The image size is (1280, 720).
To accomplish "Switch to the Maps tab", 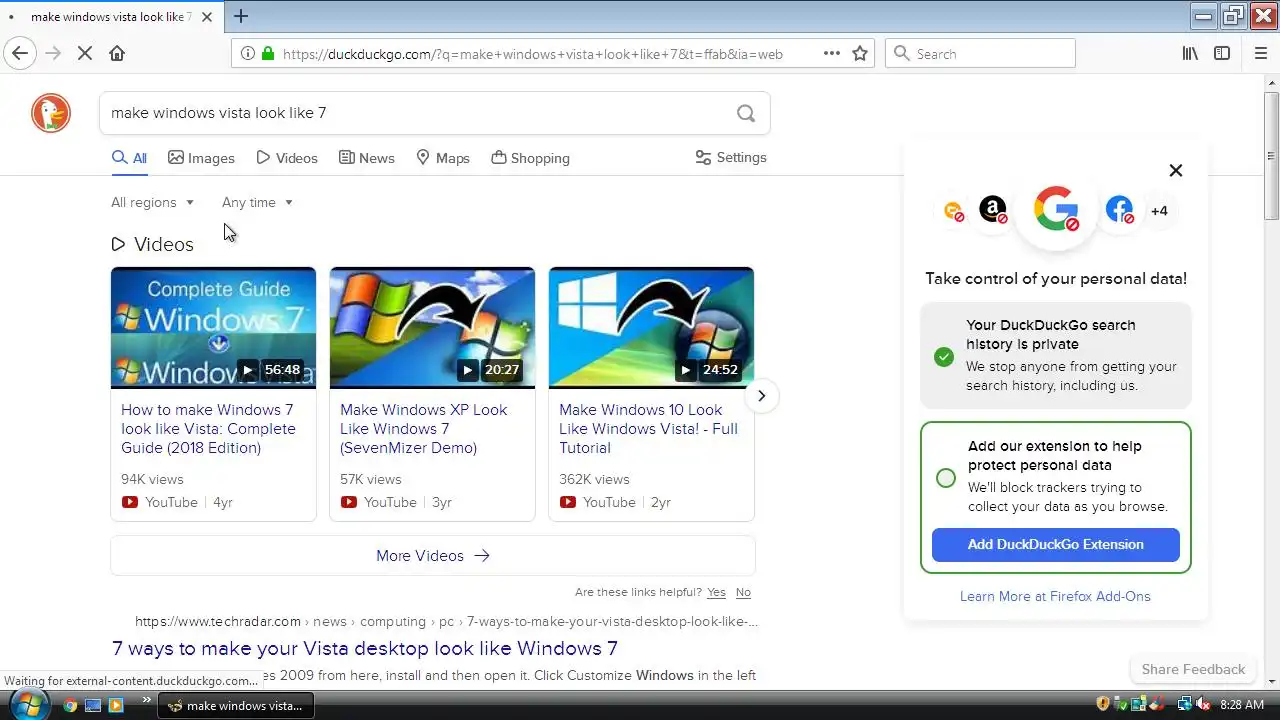I will click(443, 158).
